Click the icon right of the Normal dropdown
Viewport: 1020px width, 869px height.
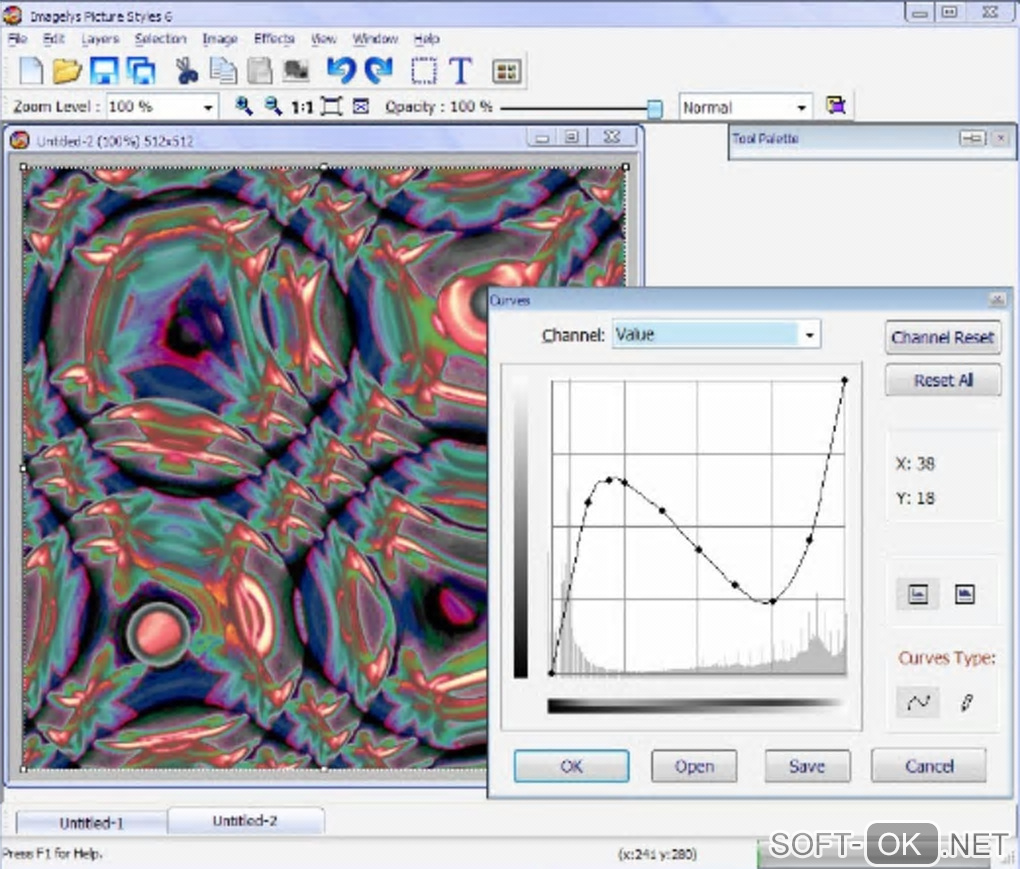(x=836, y=105)
